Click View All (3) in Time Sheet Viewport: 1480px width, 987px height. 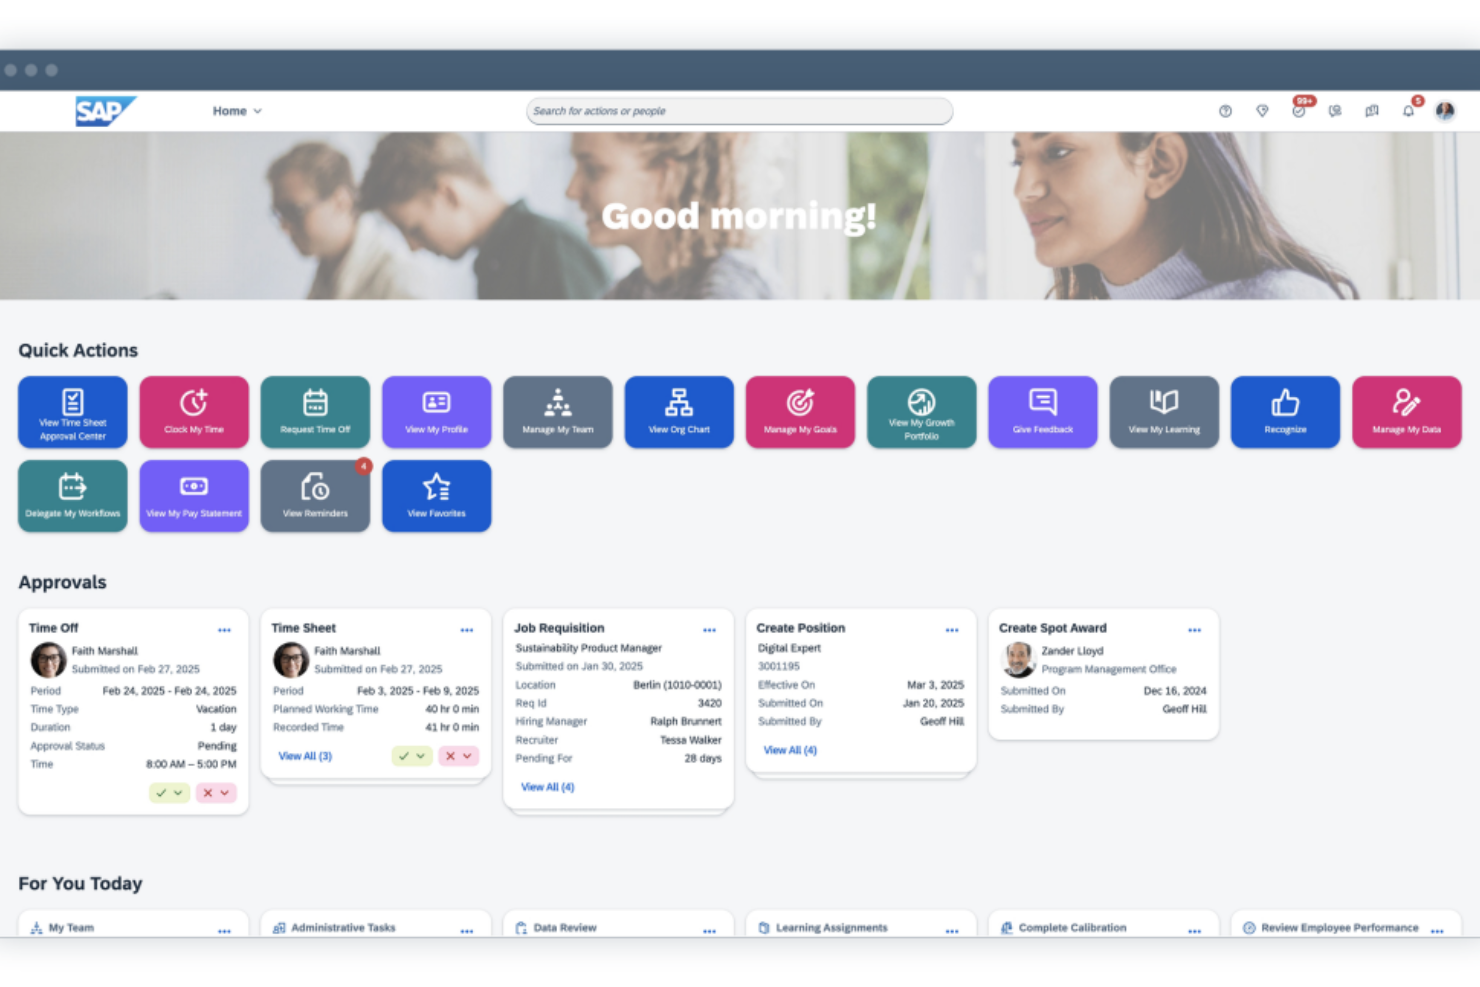pos(305,756)
